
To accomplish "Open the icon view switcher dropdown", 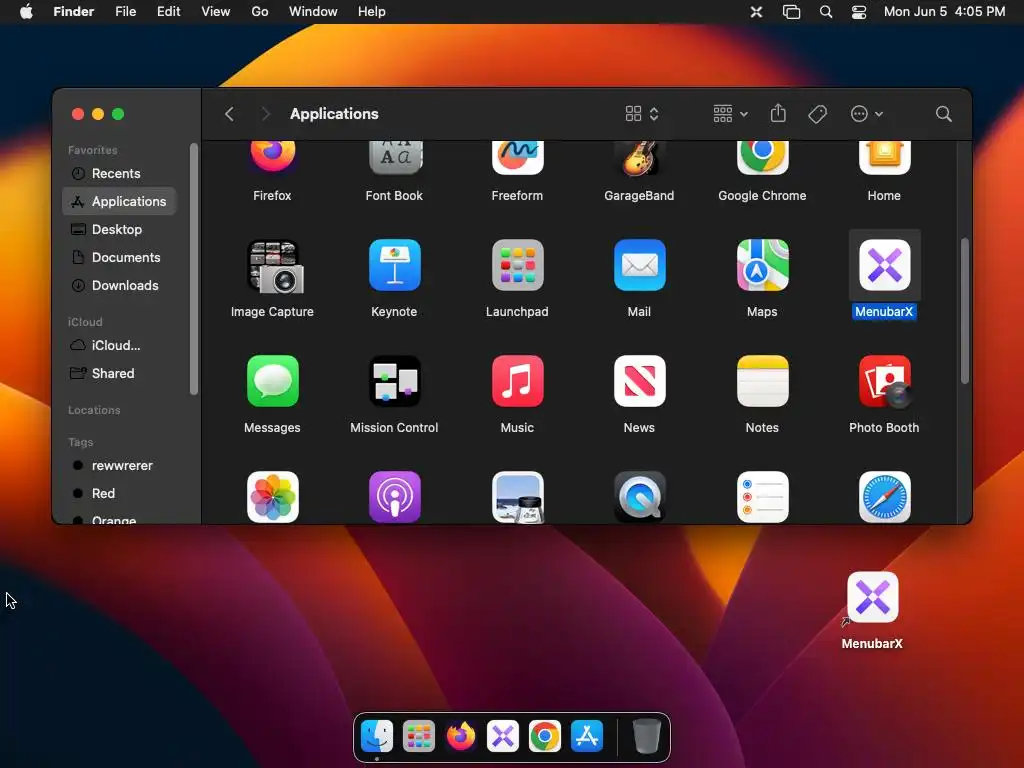I will (x=642, y=114).
